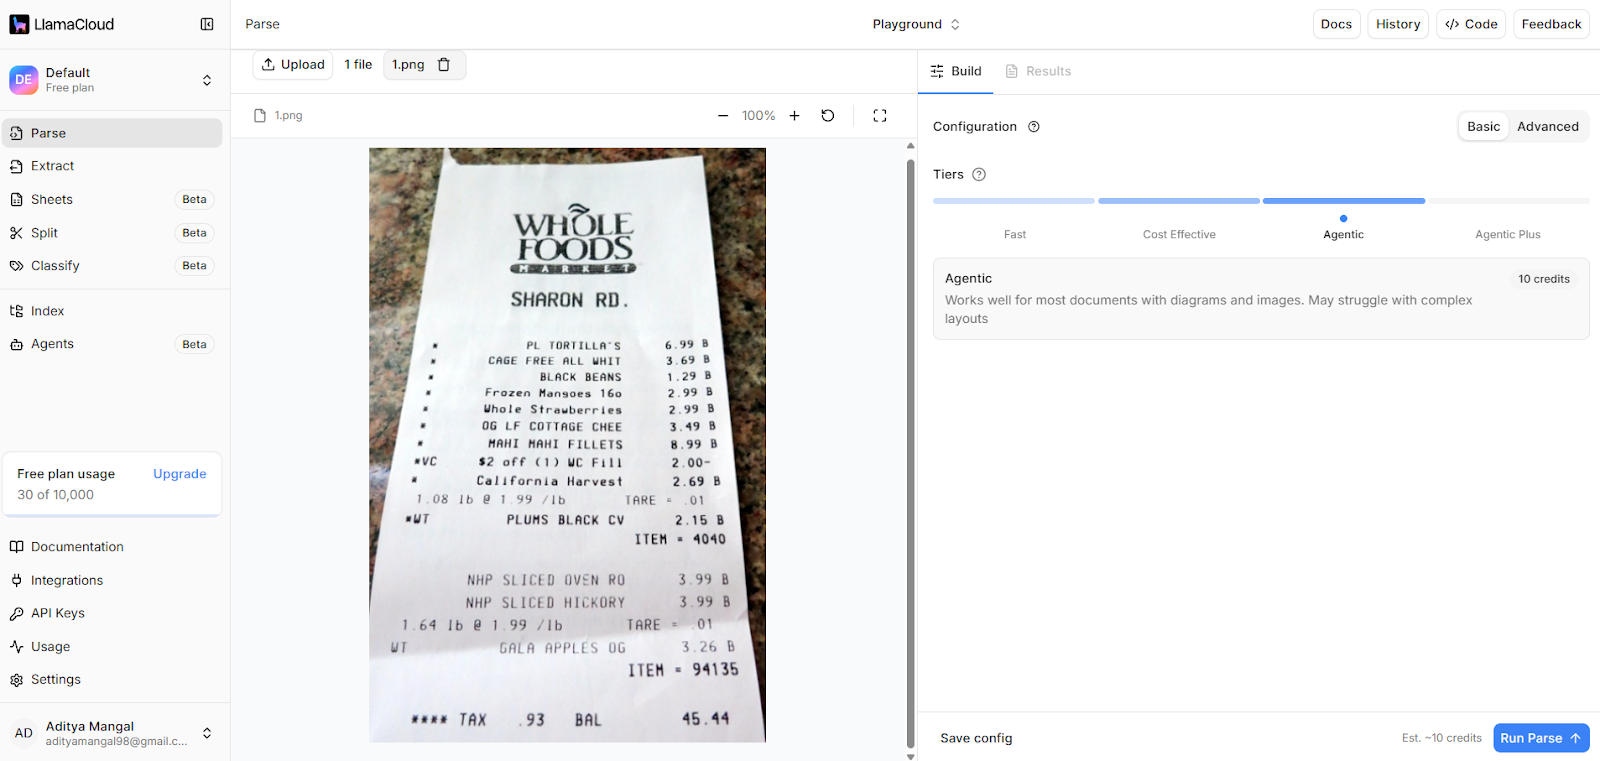This screenshot has height=761, width=1600.
Task: Open the Index section
Action: click(112, 311)
